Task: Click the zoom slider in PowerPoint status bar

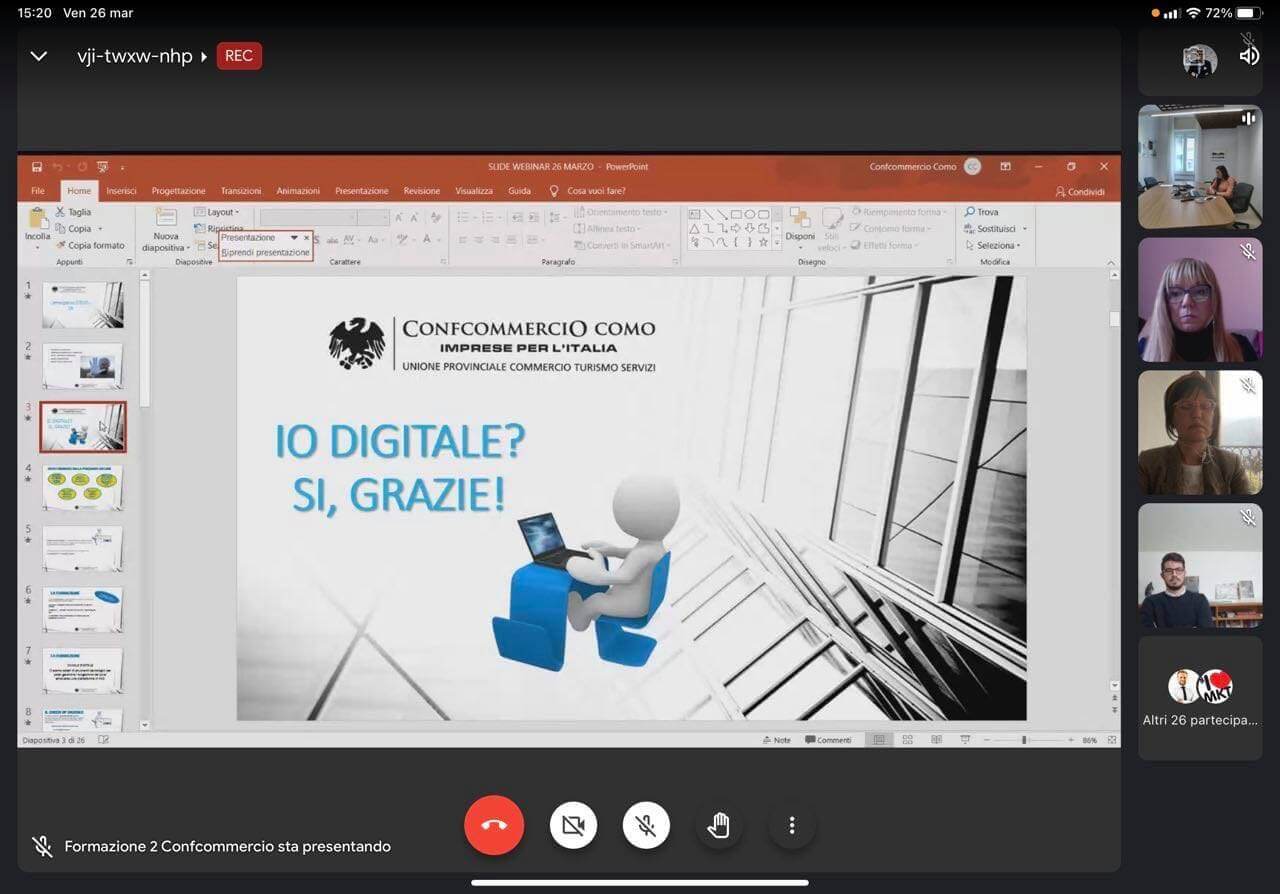Action: pos(1024,740)
